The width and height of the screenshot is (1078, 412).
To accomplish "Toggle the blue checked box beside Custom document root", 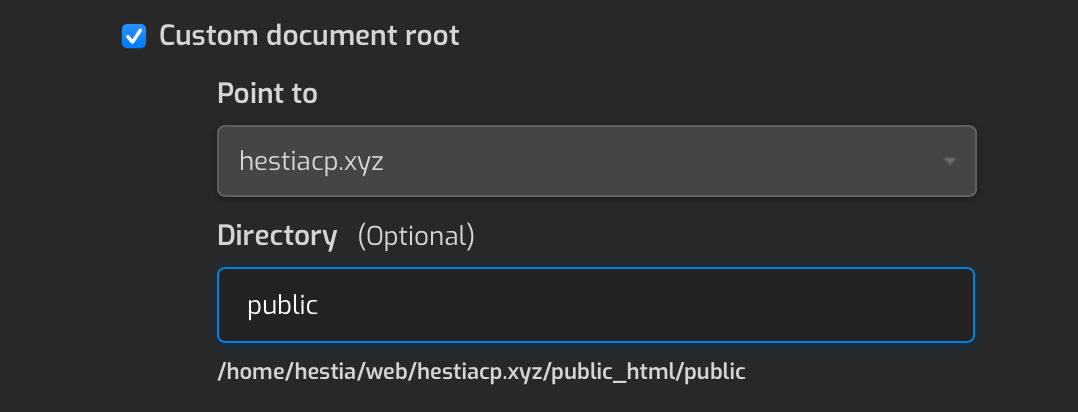I will 133,37.
